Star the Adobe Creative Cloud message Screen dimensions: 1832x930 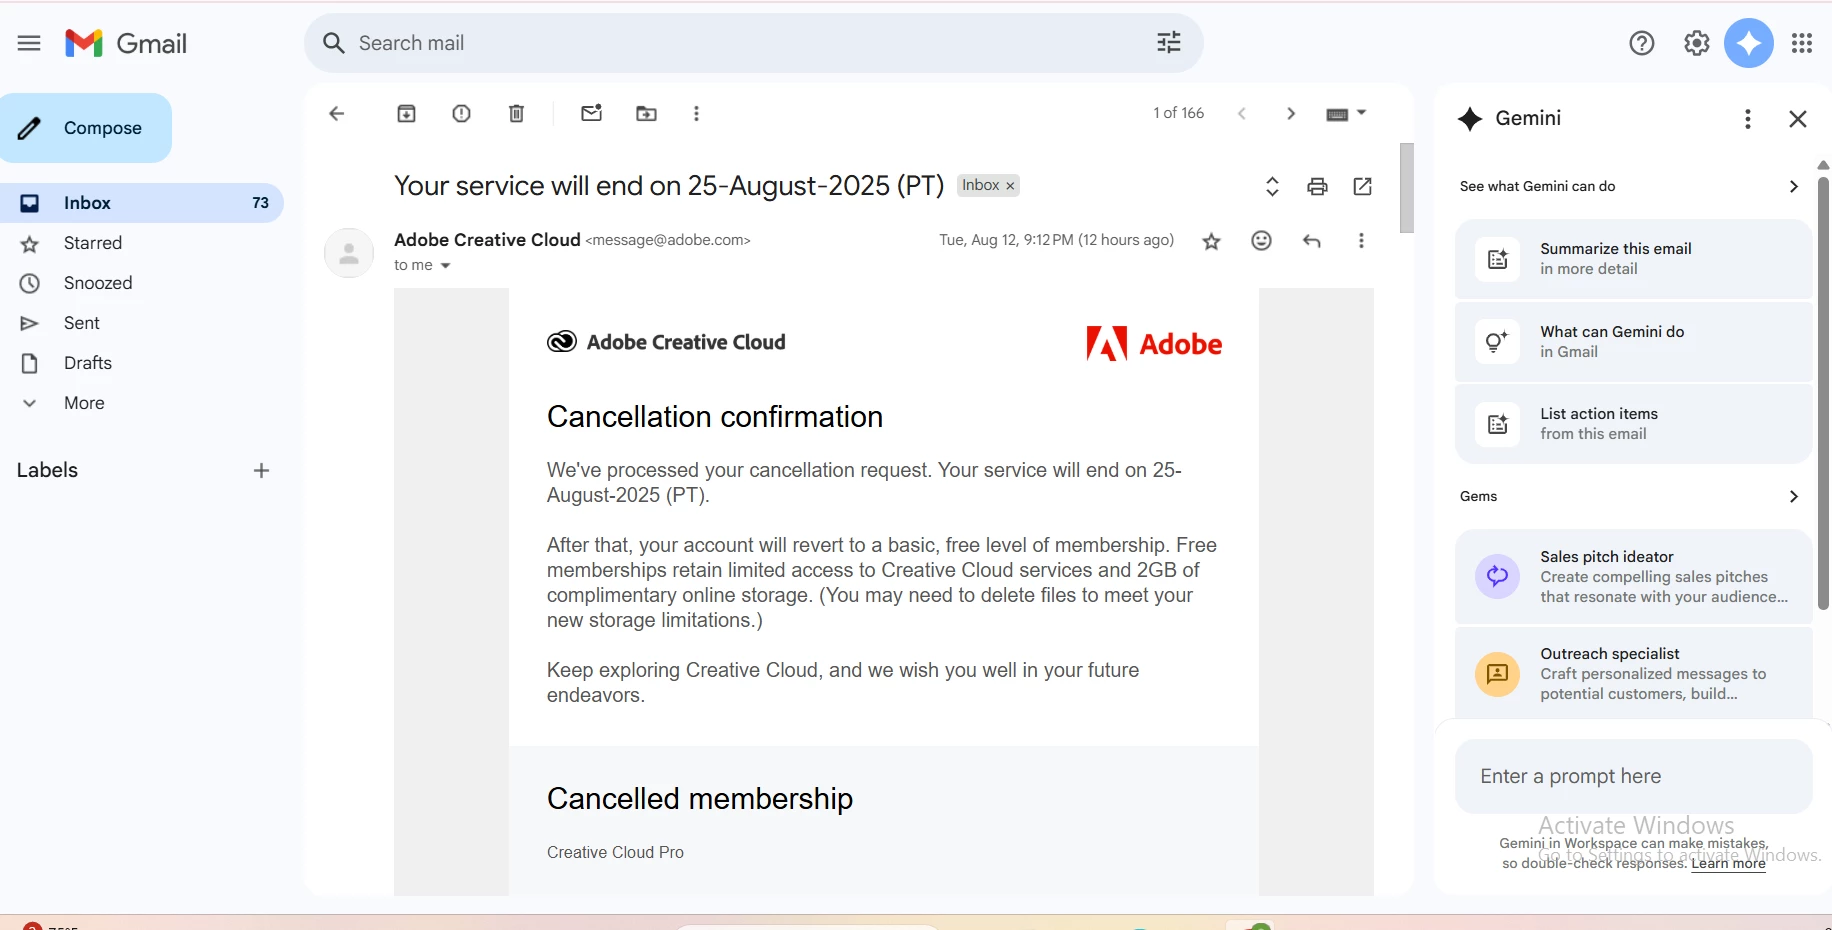click(1211, 241)
